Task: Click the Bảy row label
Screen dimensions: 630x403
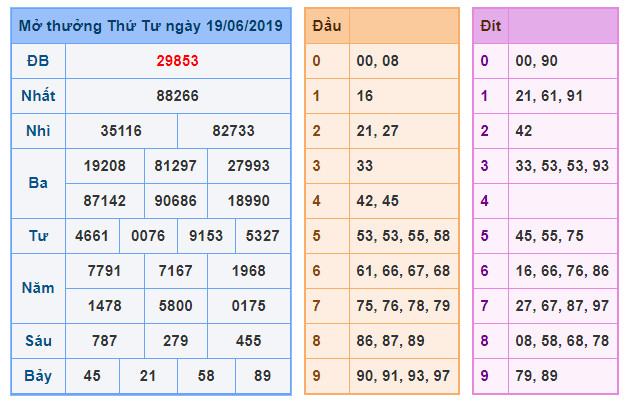Action: pos(37,376)
